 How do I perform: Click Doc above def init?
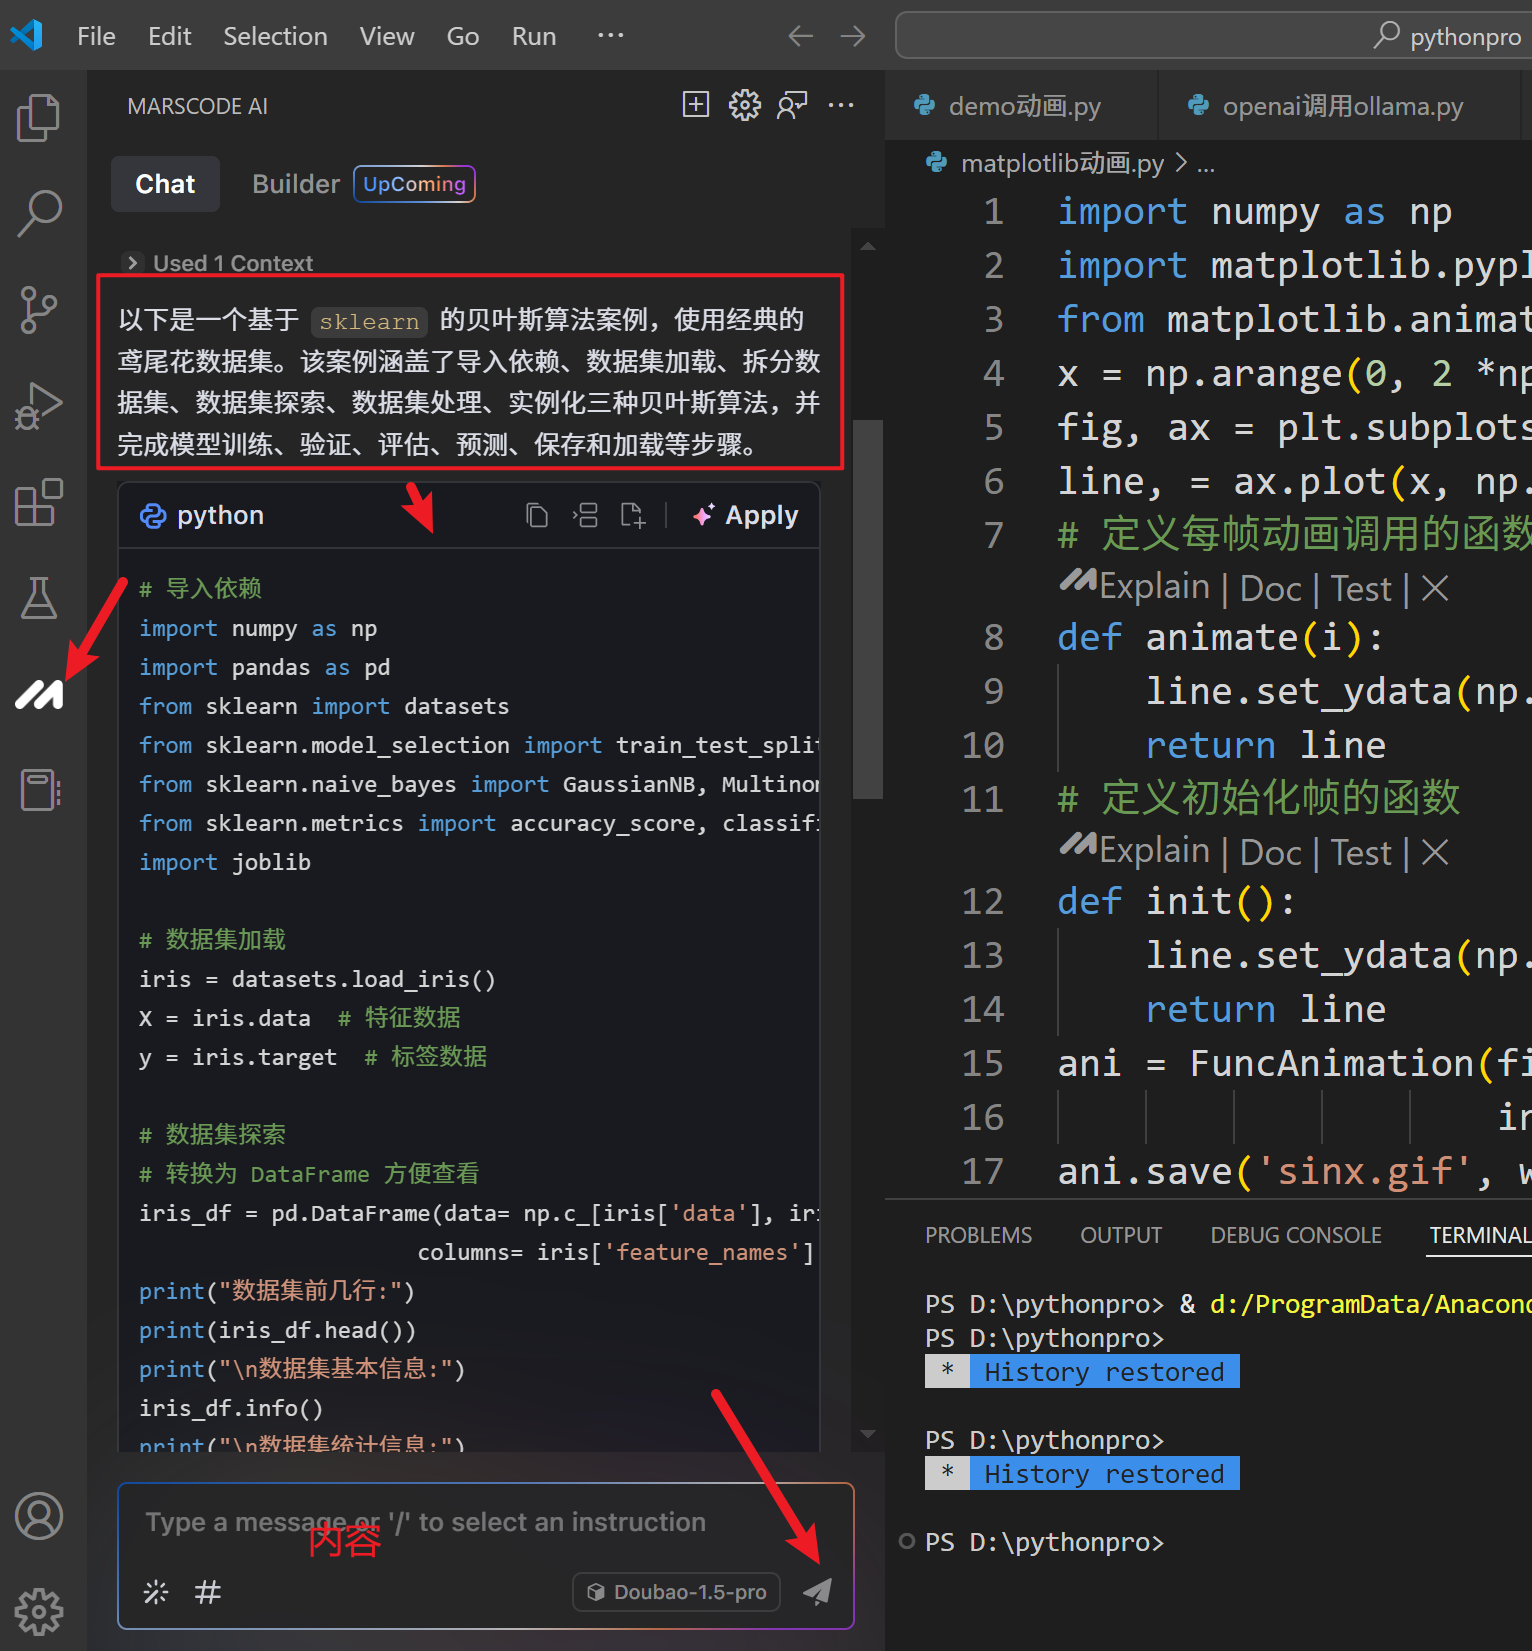tap(1271, 852)
